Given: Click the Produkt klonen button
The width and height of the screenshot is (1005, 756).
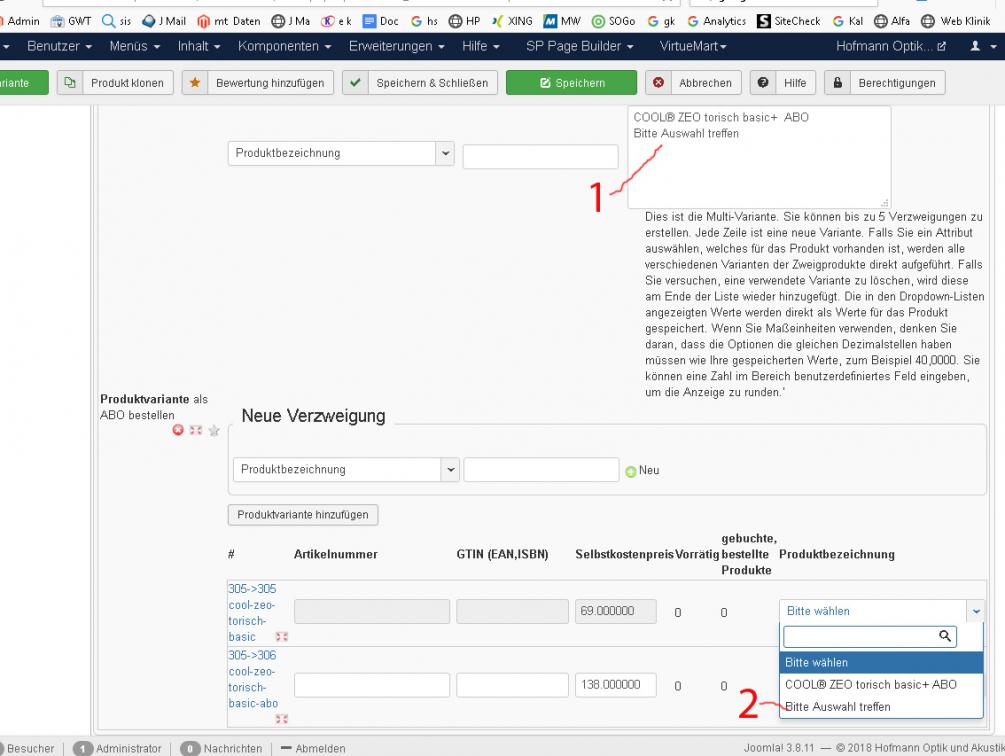Looking at the screenshot, I should click(x=116, y=83).
